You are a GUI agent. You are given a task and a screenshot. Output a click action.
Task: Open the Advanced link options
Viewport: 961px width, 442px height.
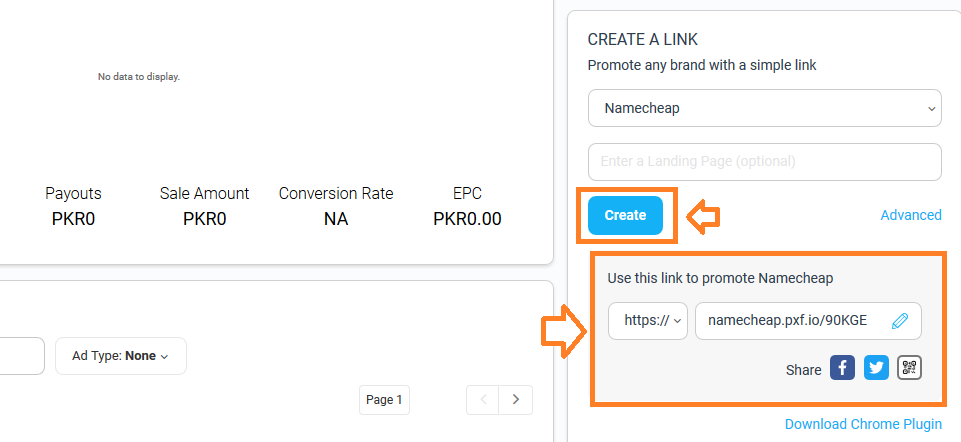coord(911,215)
